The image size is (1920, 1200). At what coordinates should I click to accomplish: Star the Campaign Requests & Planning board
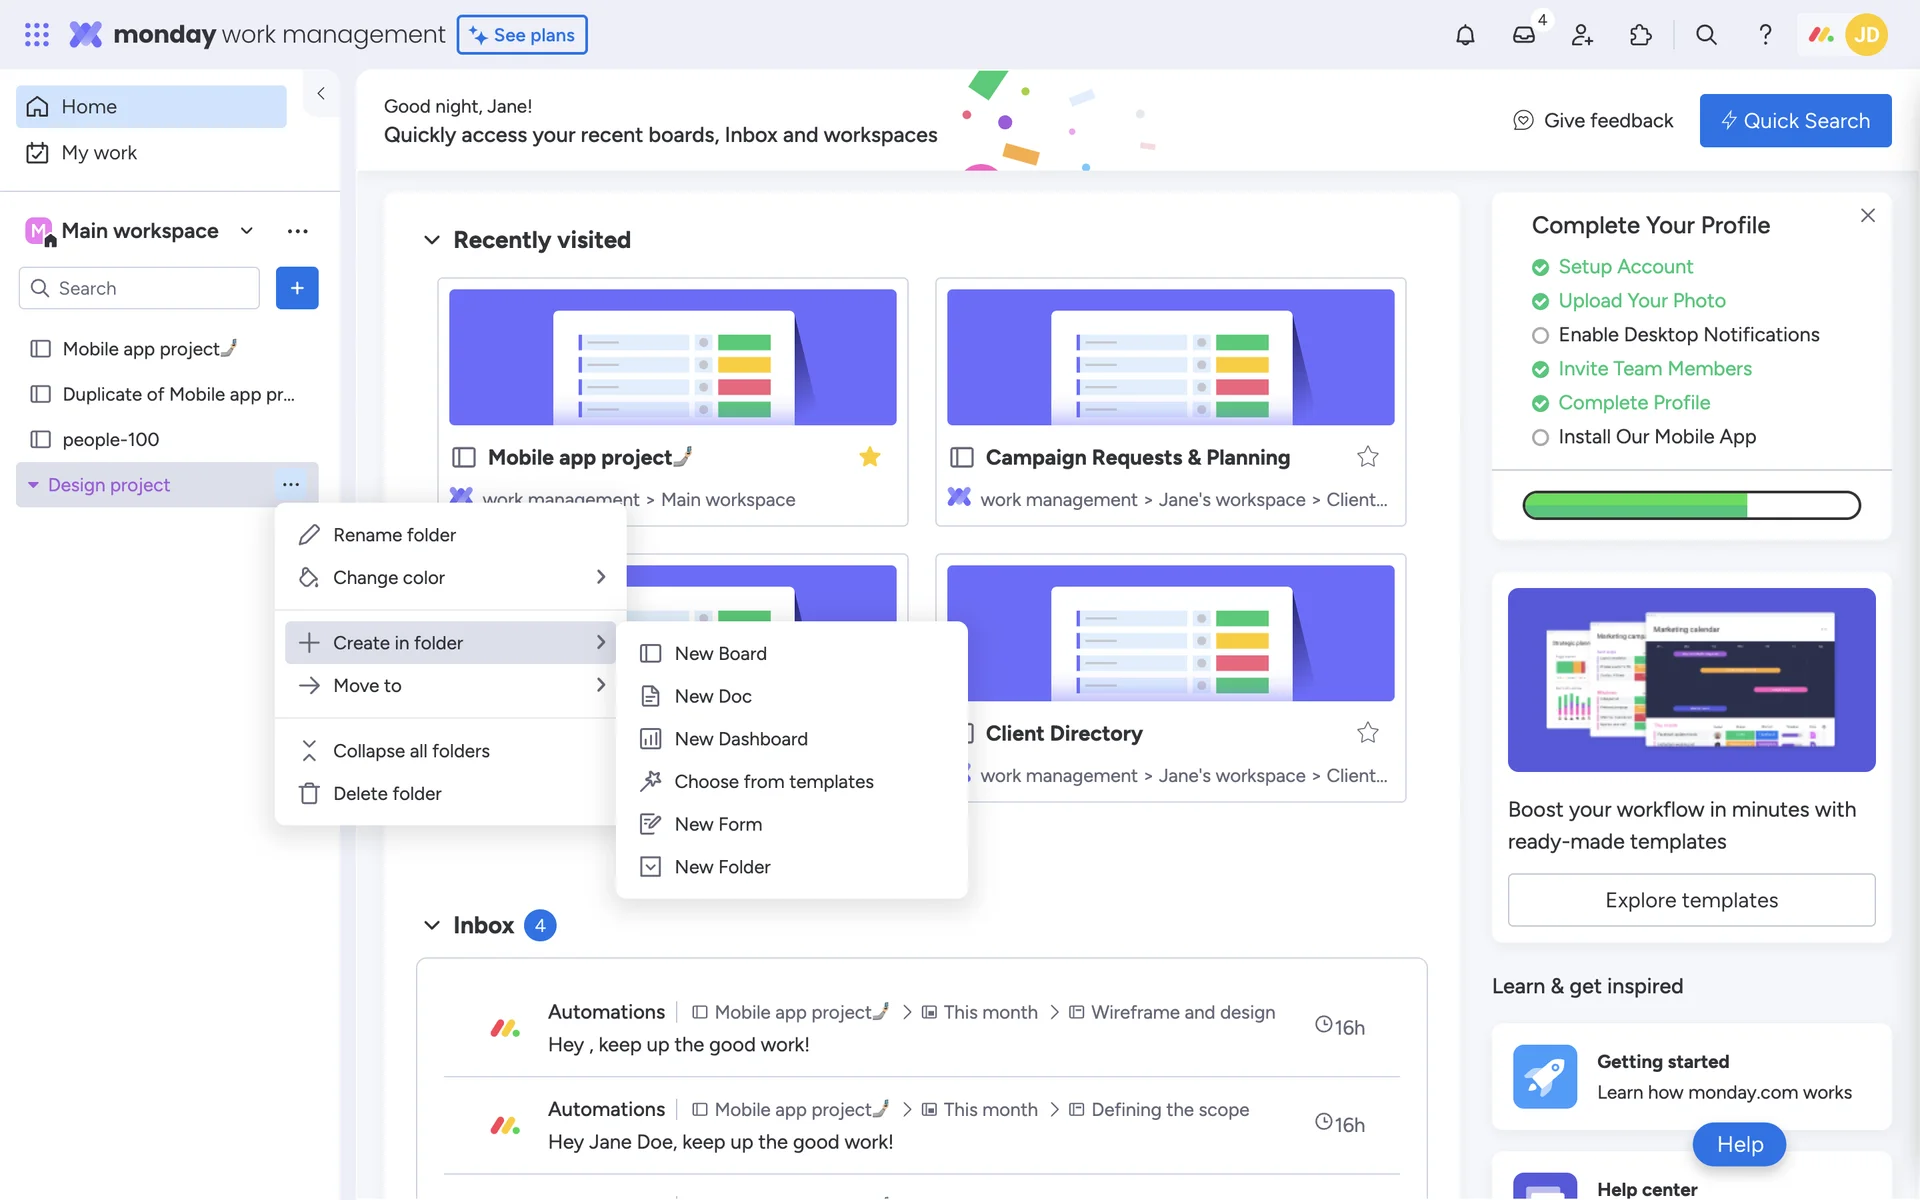(1367, 457)
